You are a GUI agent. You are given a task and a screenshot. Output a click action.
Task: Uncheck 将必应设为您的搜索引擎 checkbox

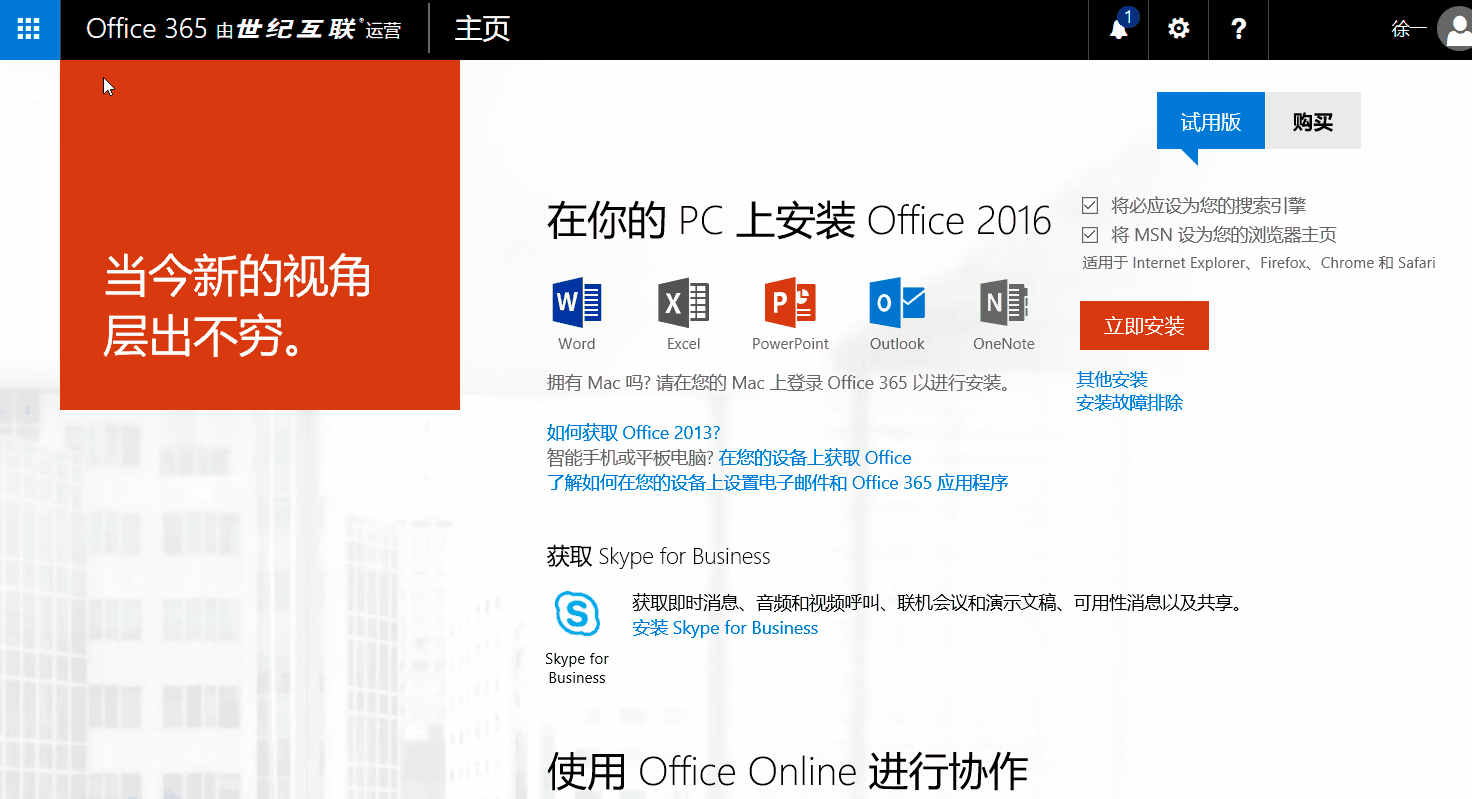coord(1091,206)
